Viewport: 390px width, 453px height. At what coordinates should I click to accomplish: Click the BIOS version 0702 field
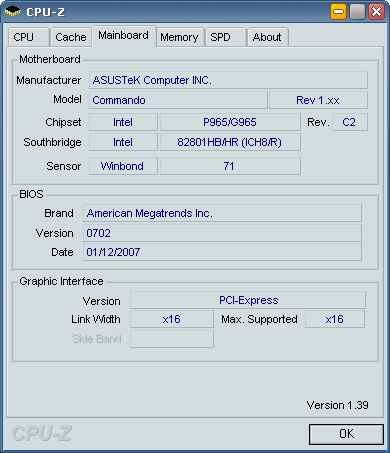[x=222, y=233]
